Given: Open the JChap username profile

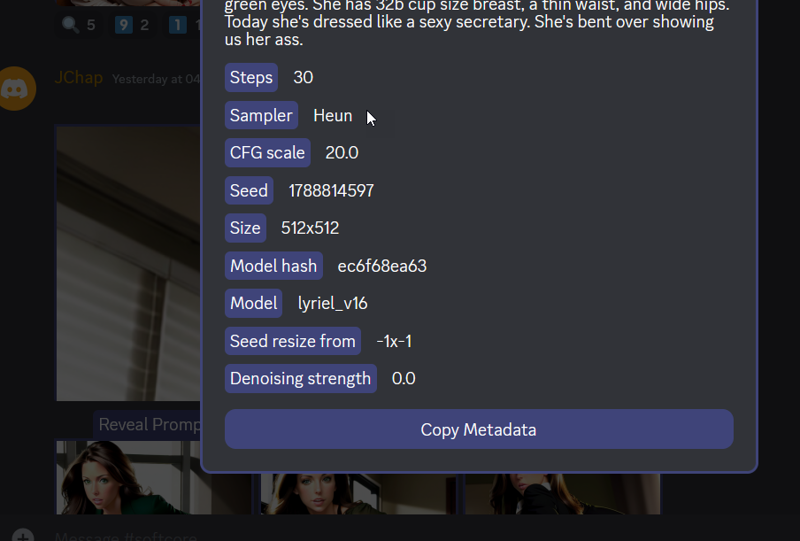Looking at the screenshot, I should click(x=79, y=78).
